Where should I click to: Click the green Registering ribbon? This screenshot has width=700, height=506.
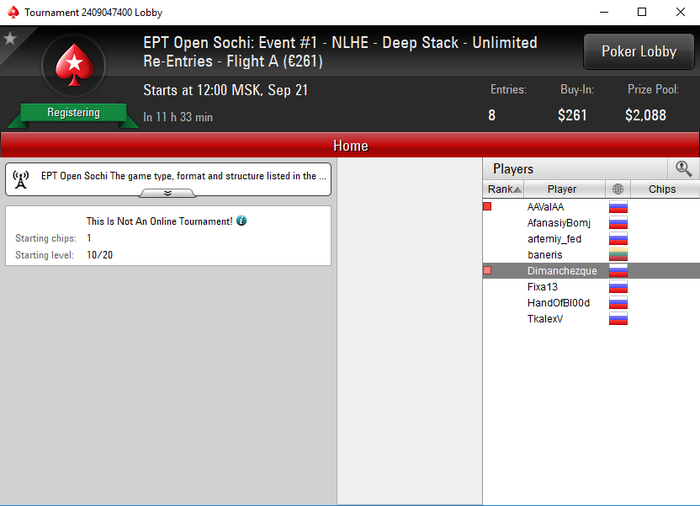click(74, 113)
